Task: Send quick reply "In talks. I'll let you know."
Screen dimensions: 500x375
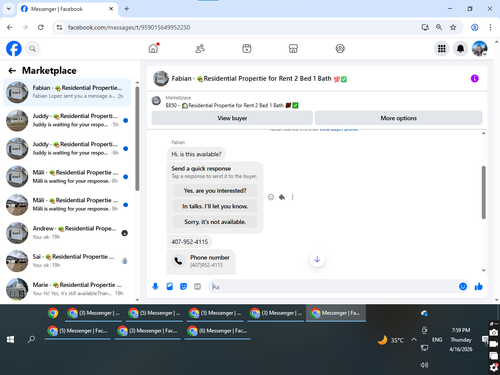Action: [215, 206]
